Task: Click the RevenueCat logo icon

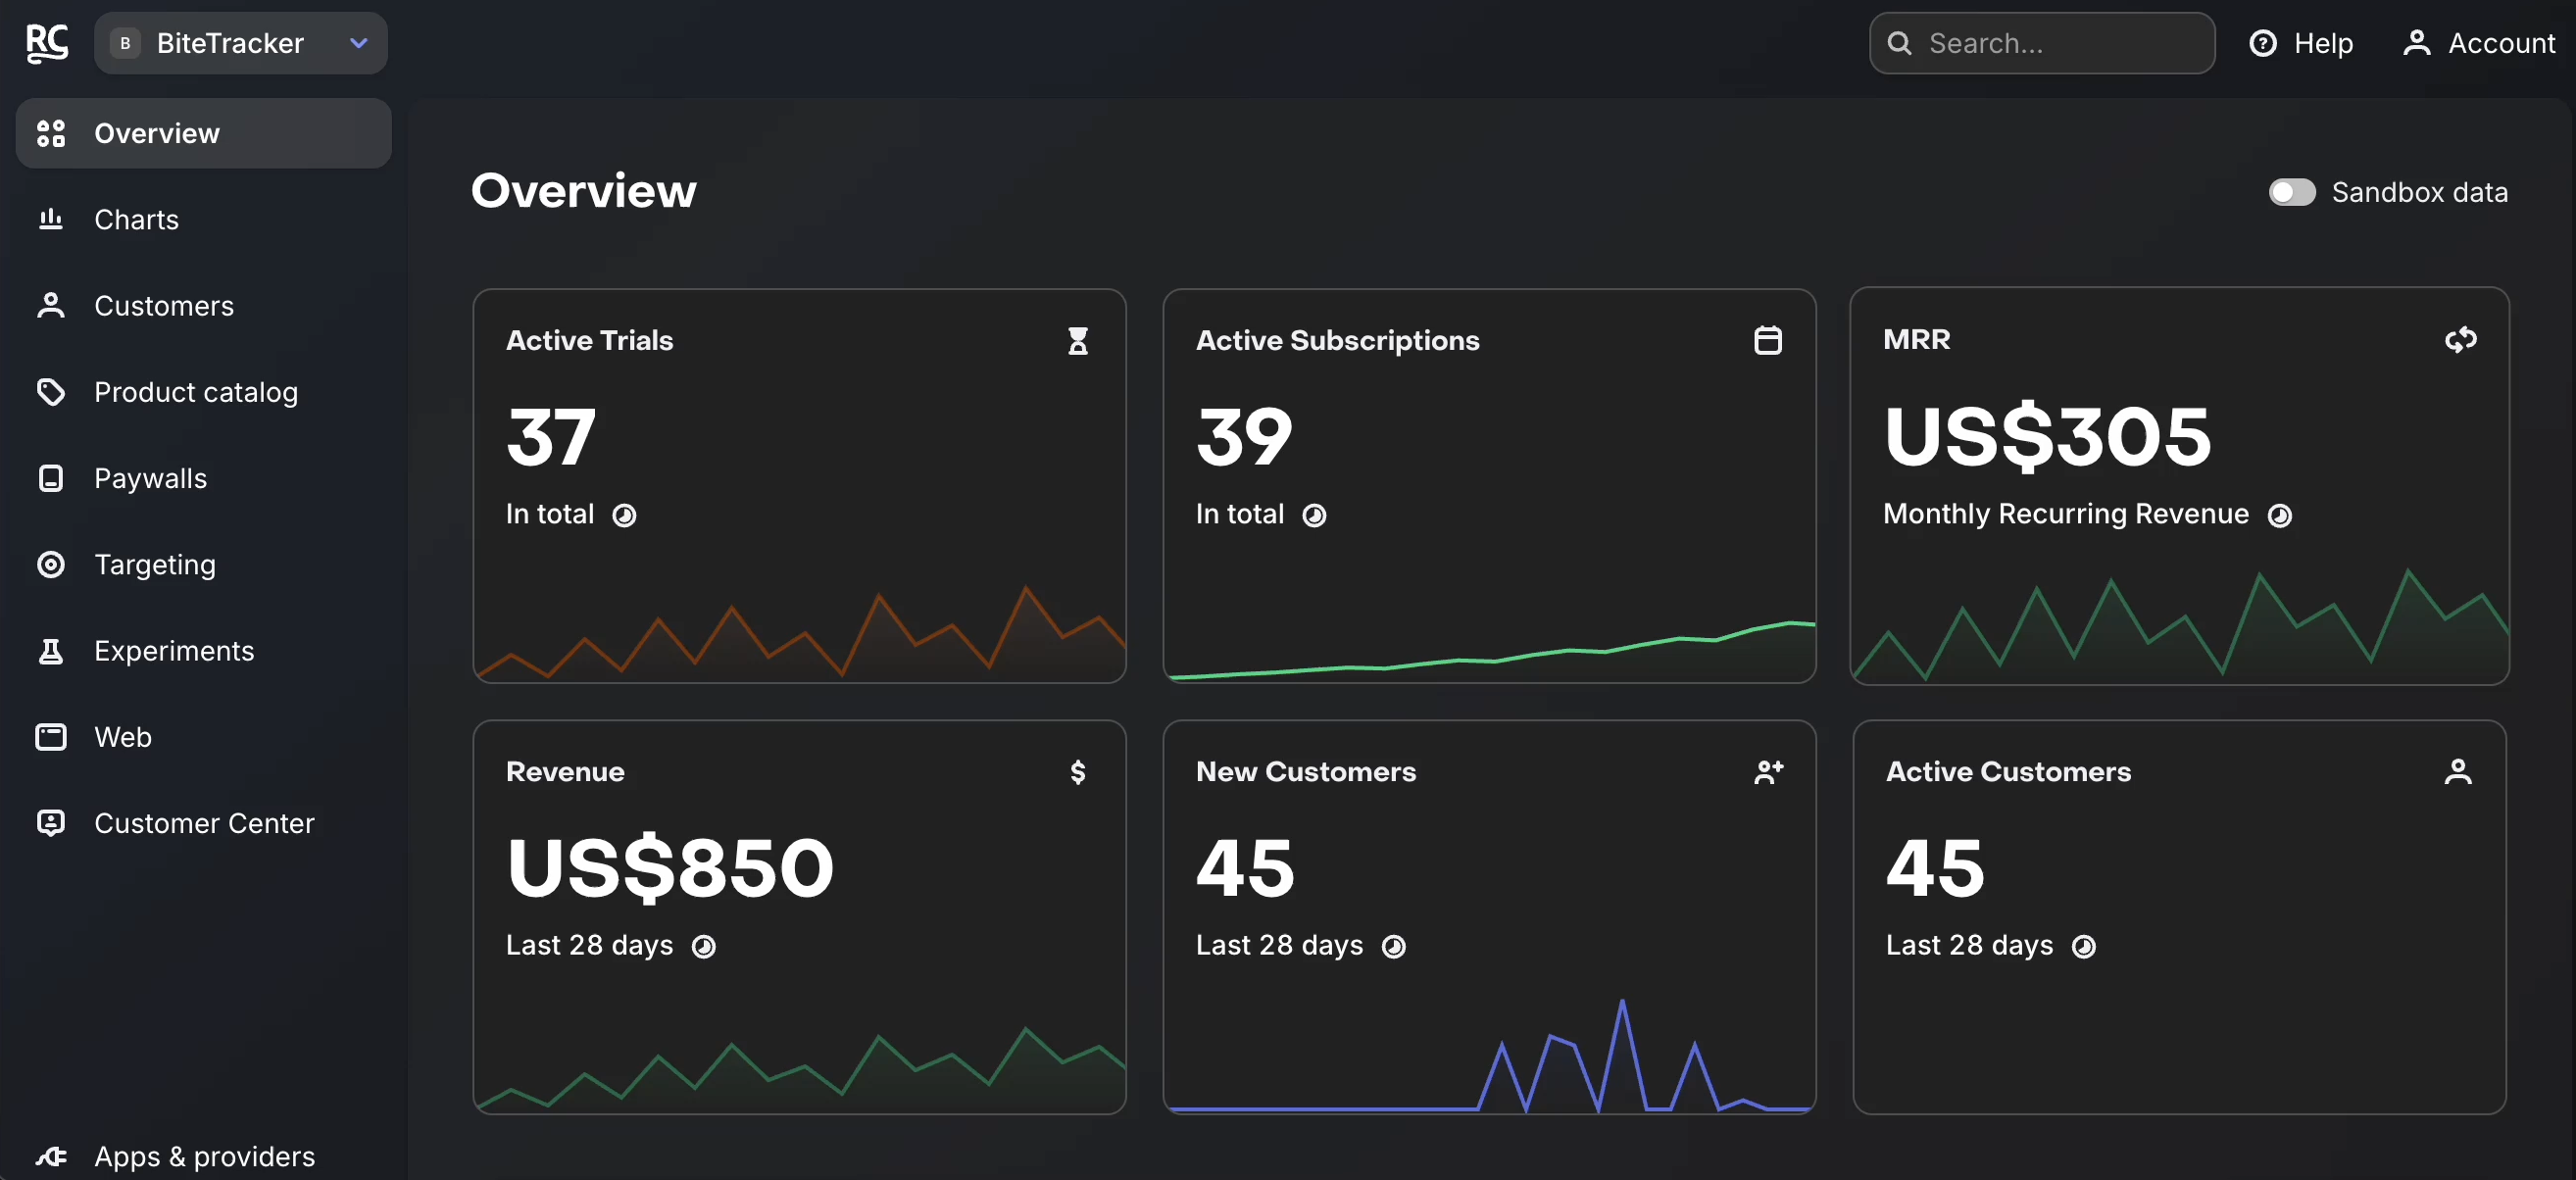Action: pyautogui.click(x=47, y=43)
